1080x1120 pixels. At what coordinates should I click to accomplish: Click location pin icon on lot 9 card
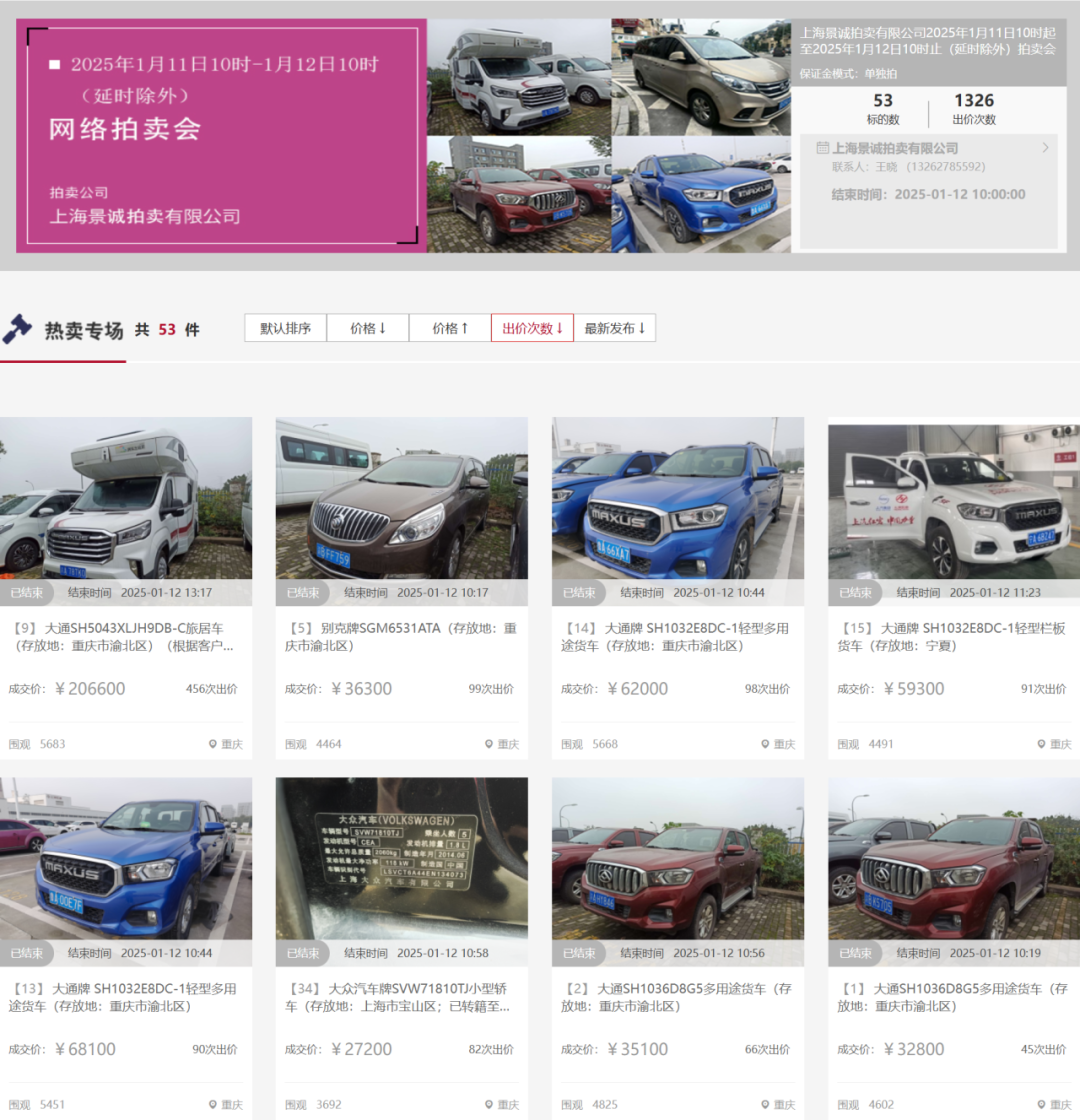click(x=212, y=744)
